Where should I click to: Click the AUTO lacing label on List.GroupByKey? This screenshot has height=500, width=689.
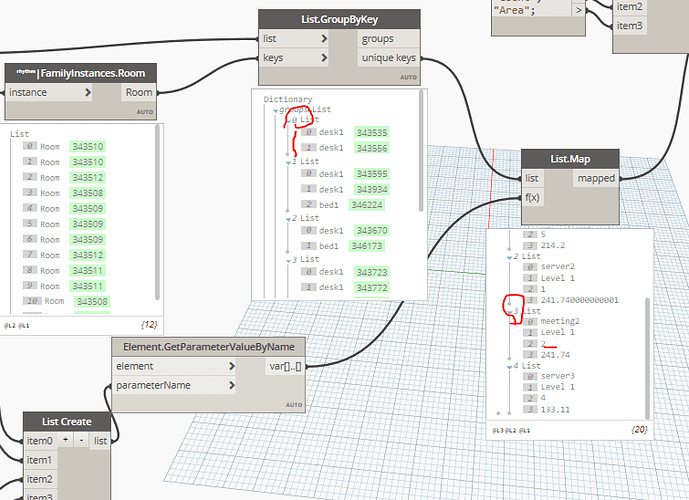[x=408, y=77]
